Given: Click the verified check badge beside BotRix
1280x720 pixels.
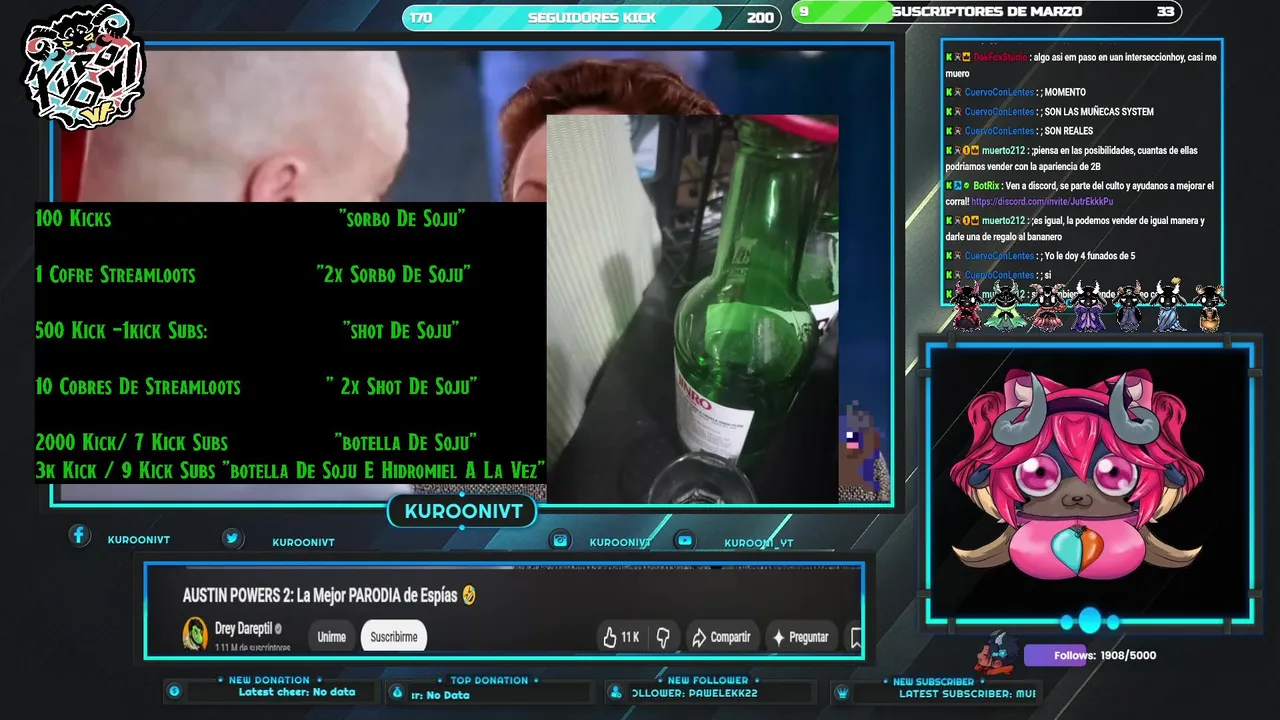Looking at the screenshot, I should pos(967,186).
